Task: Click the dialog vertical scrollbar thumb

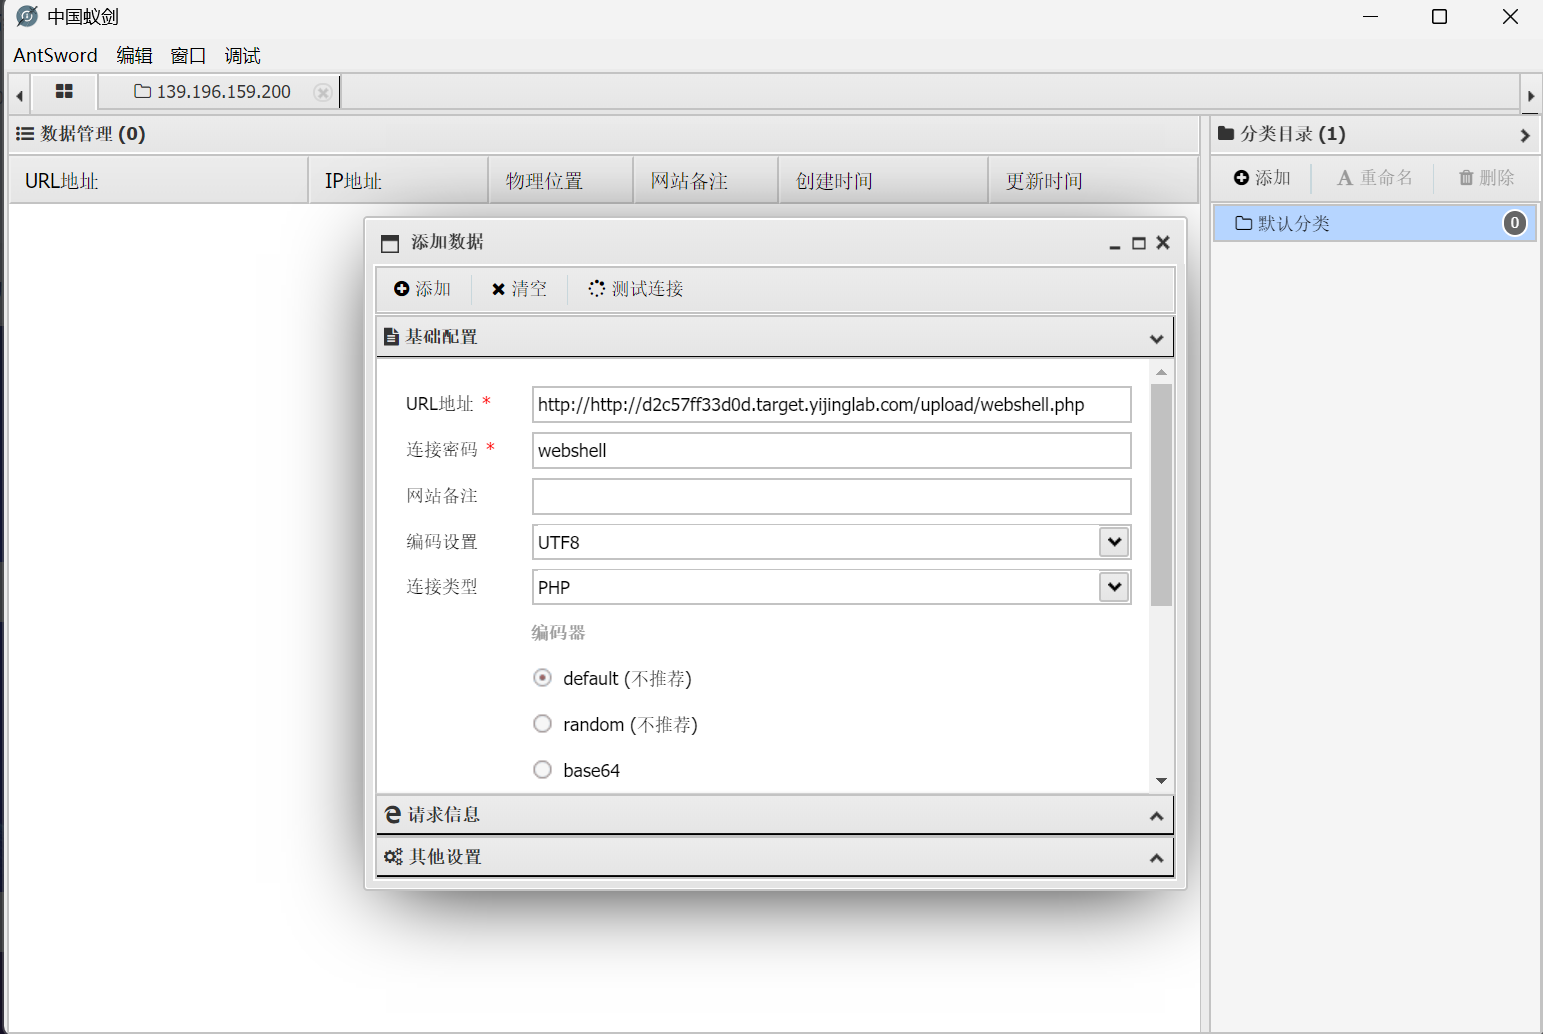Action: point(1161,495)
